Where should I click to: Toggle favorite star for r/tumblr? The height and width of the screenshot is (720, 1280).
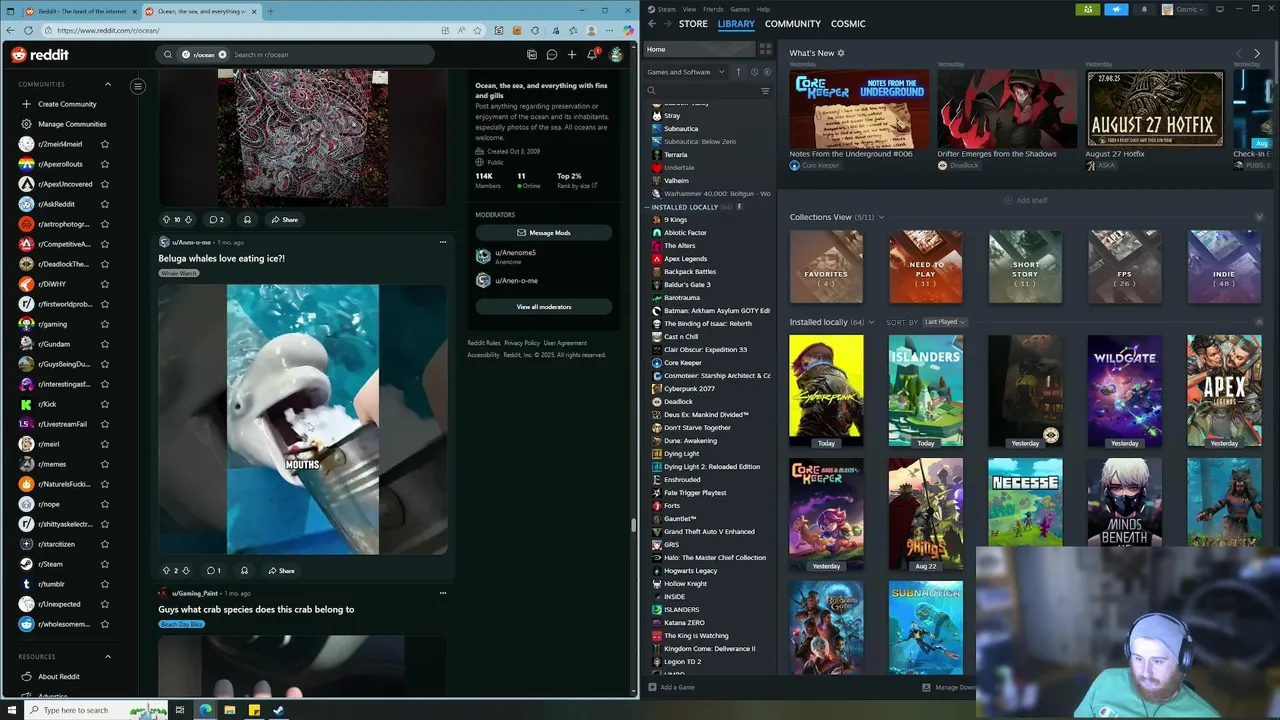coord(104,584)
